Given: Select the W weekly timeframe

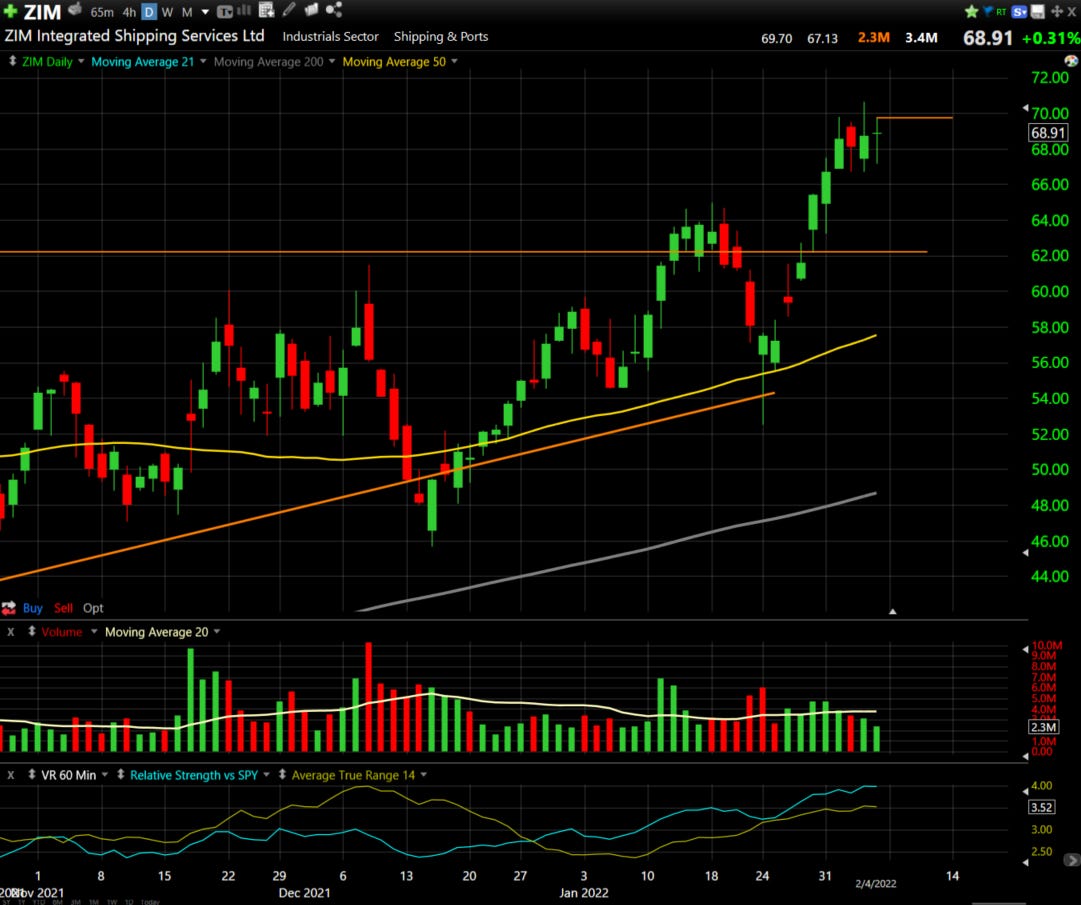Looking at the screenshot, I should pyautogui.click(x=167, y=12).
